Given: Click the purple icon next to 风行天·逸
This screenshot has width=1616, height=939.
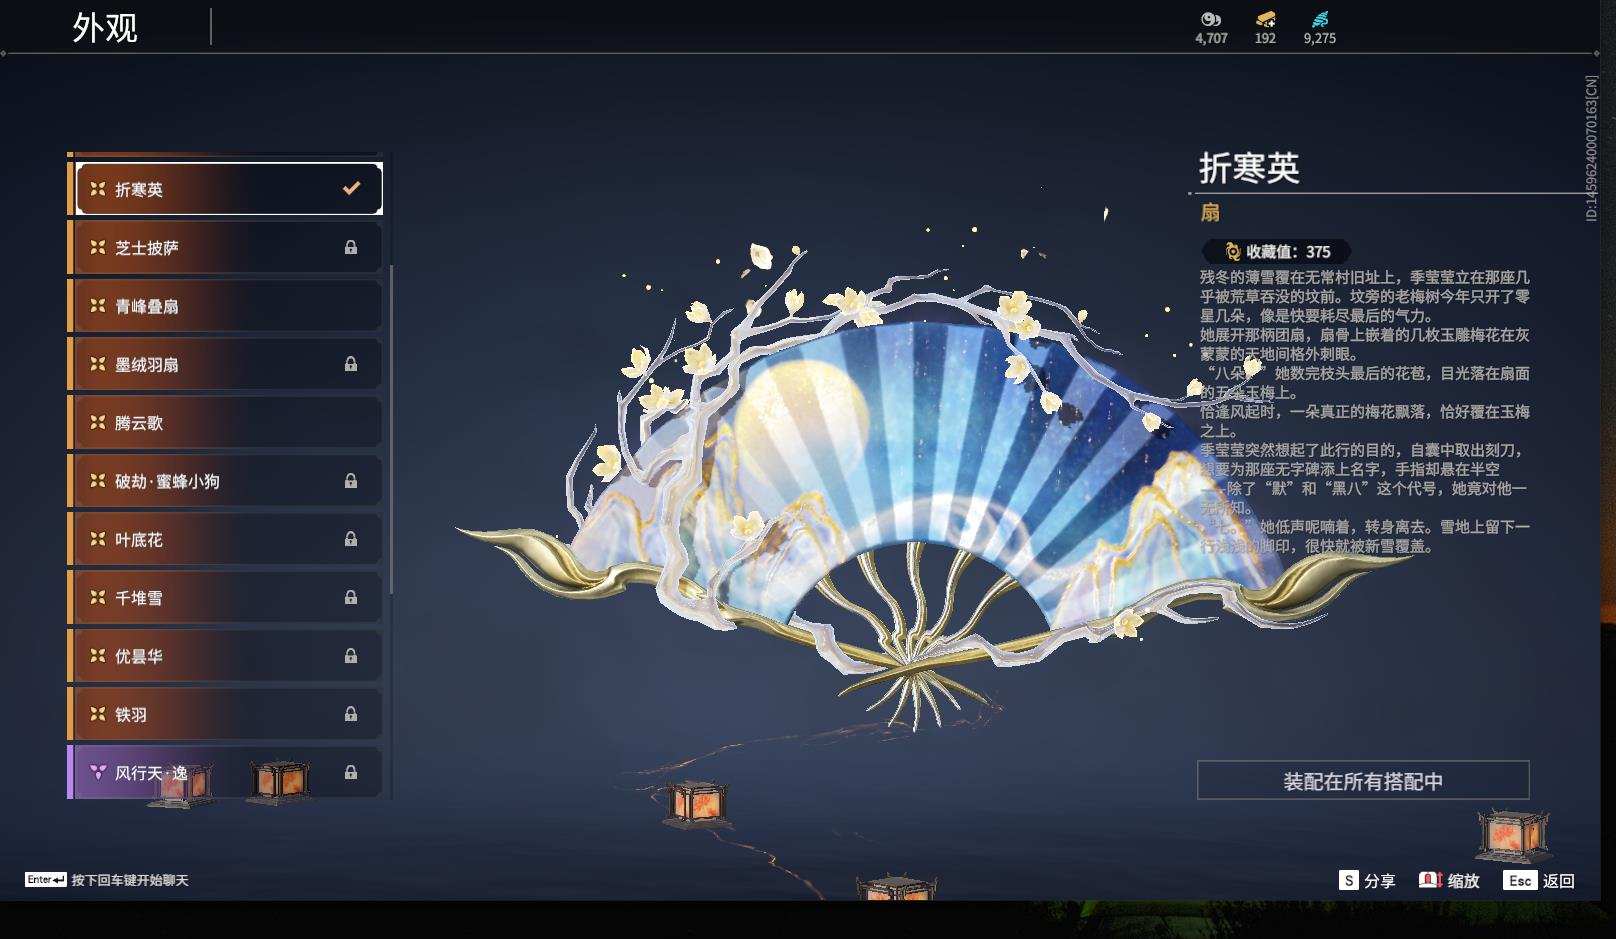Looking at the screenshot, I should pos(96,771).
